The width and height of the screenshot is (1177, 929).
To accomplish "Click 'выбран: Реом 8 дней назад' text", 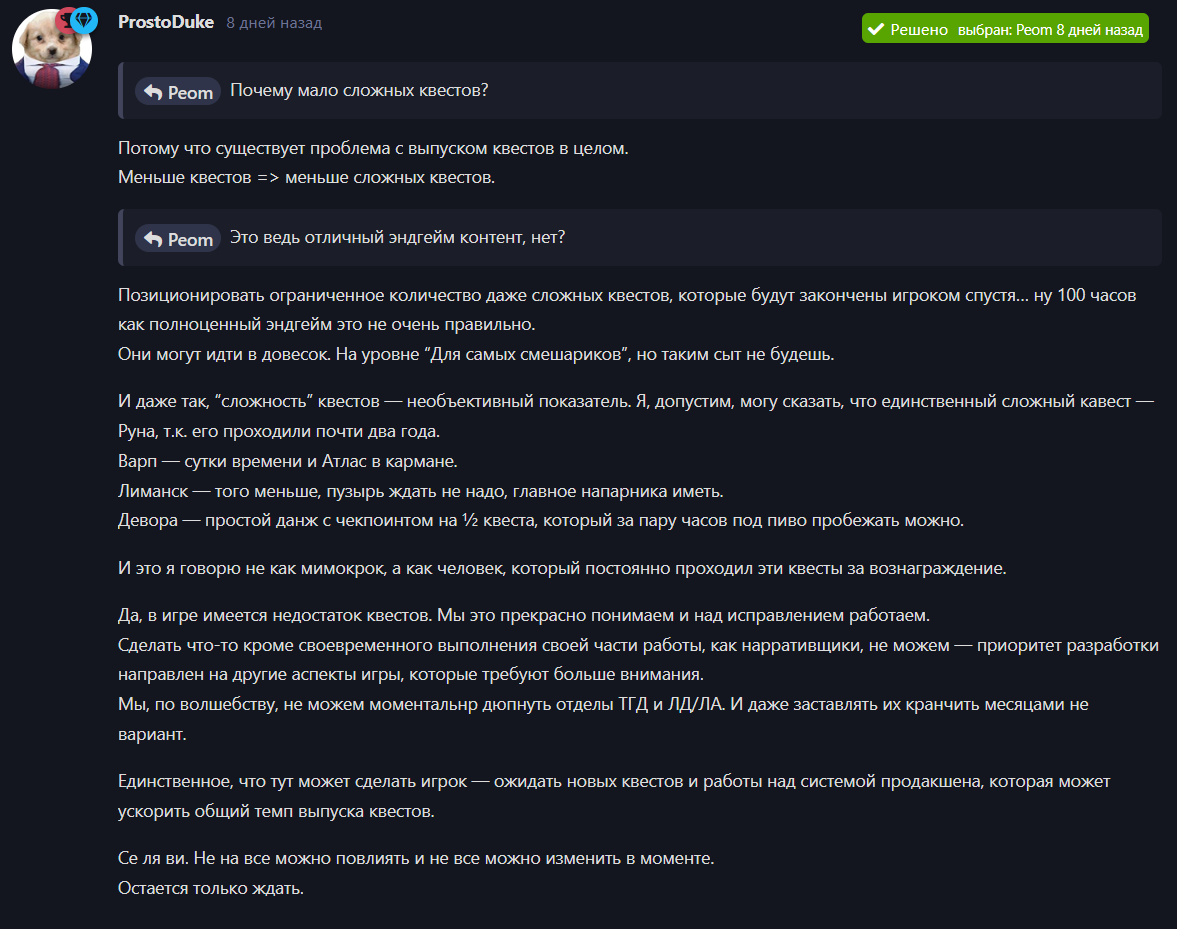I will pyautogui.click(x=1050, y=30).
